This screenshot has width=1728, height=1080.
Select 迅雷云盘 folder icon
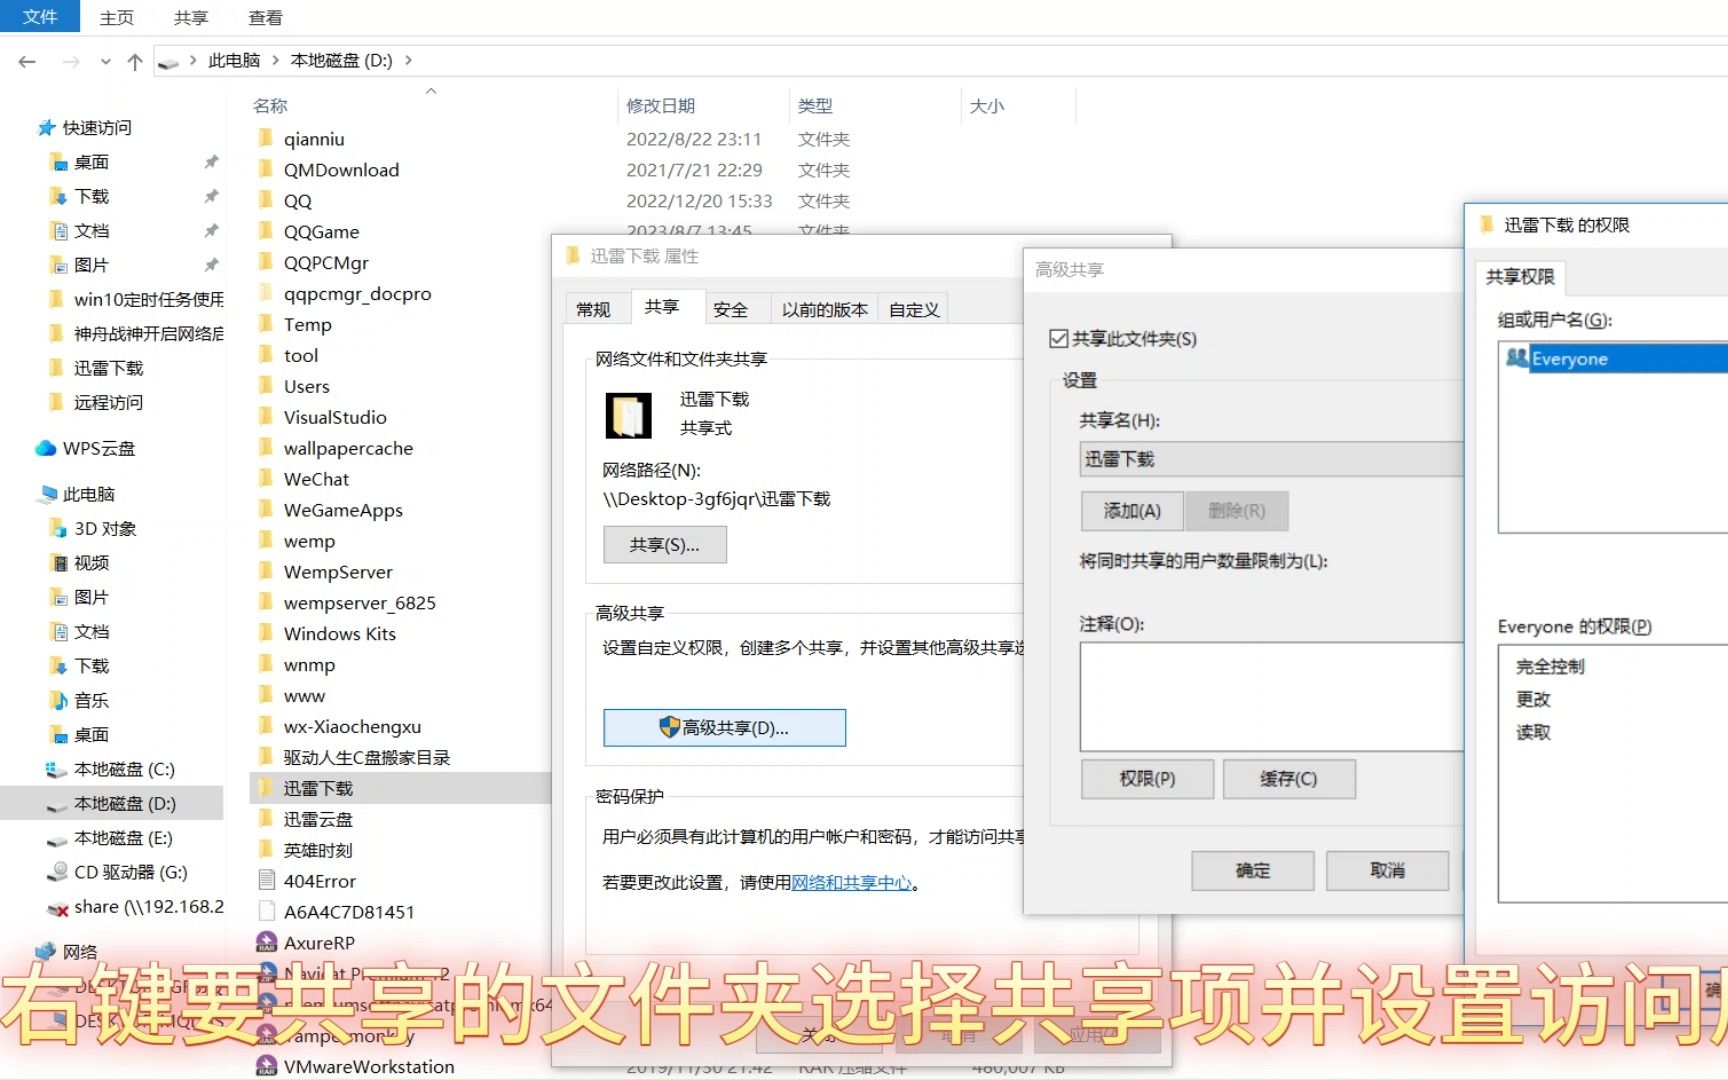pyautogui.click(x=266, y=819)
